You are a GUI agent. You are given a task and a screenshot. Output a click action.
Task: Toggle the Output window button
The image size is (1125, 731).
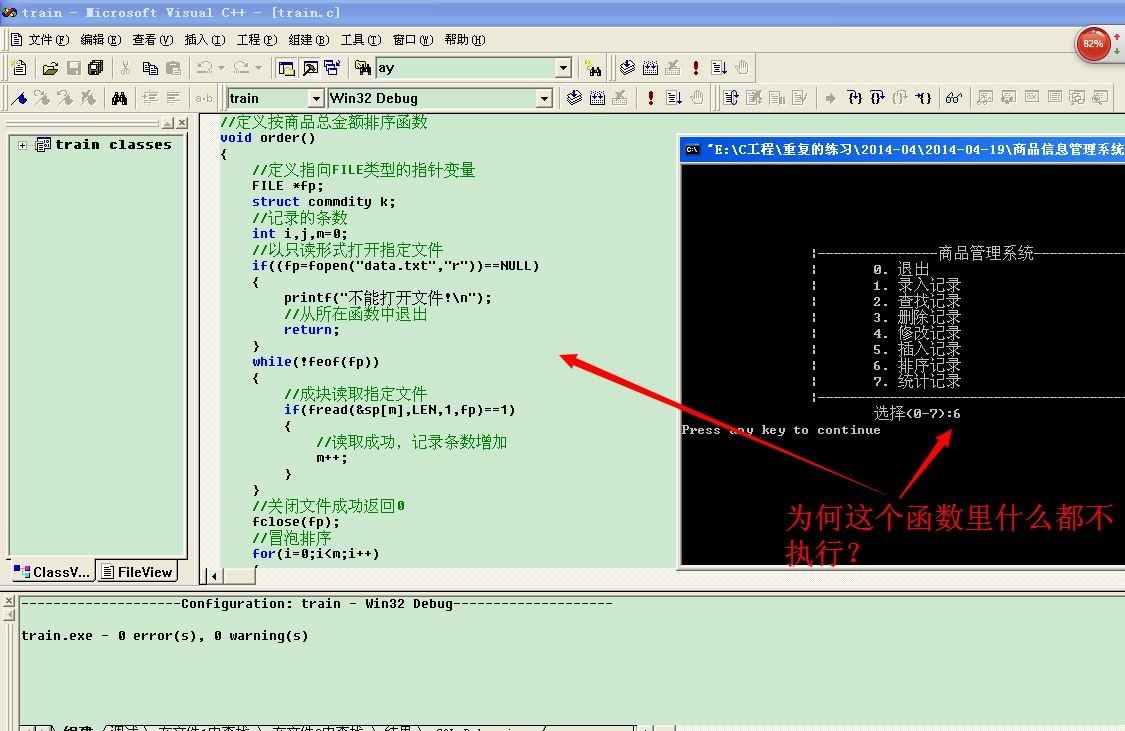(309, 68)
